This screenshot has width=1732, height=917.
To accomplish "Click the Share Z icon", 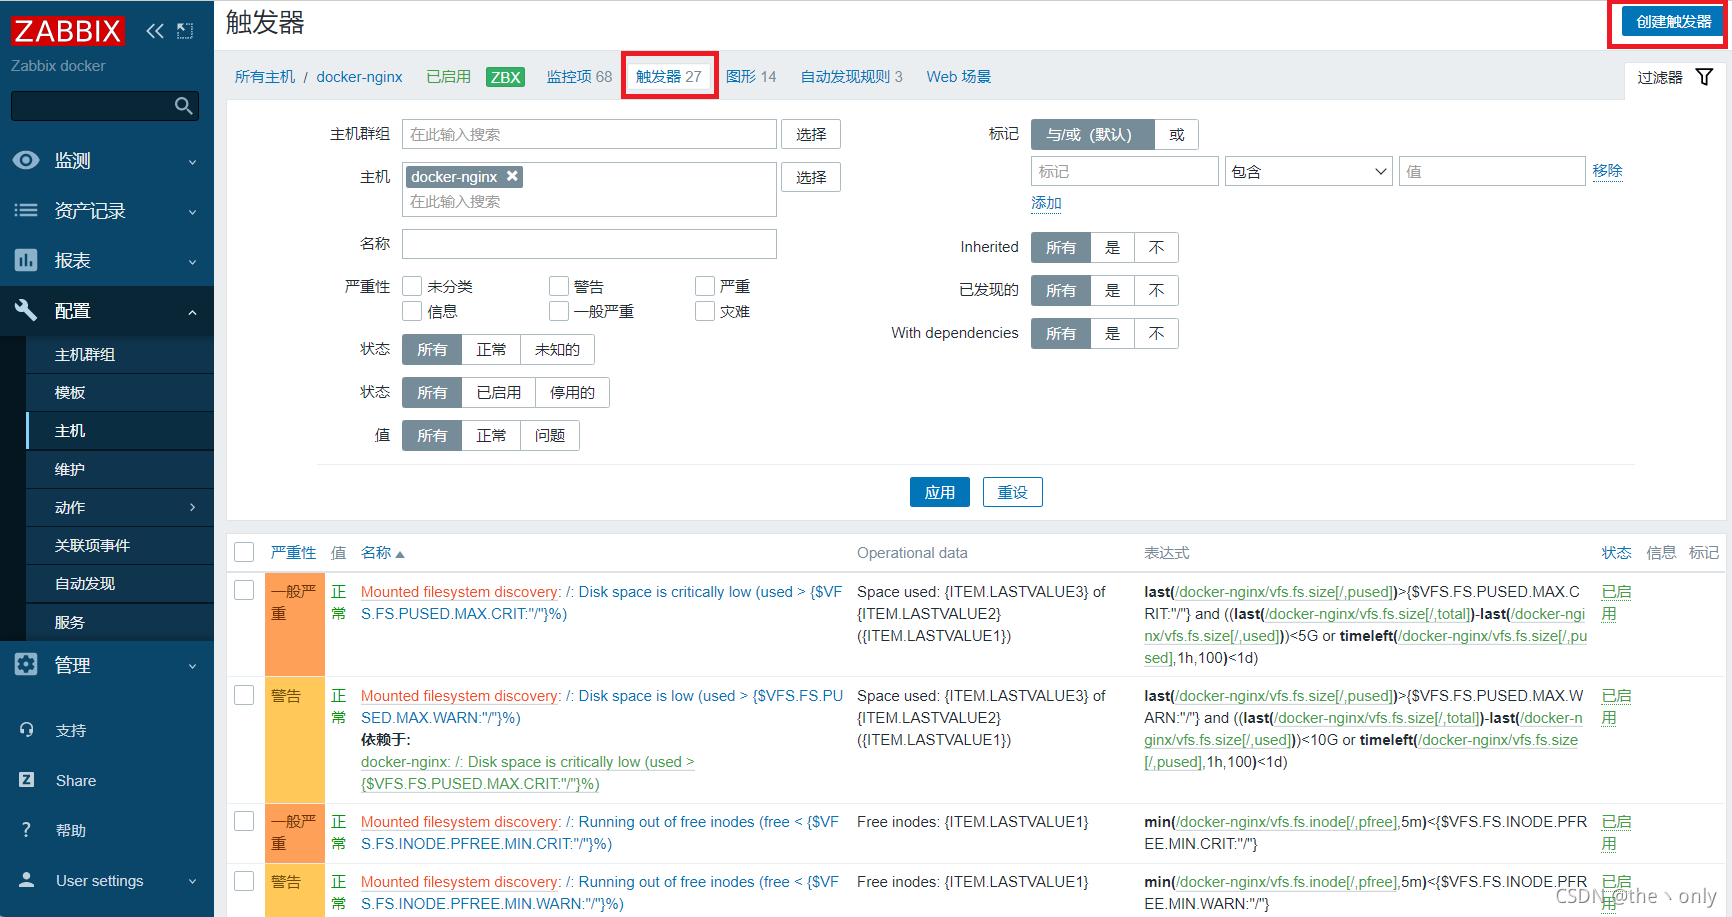I will point(27,780).
